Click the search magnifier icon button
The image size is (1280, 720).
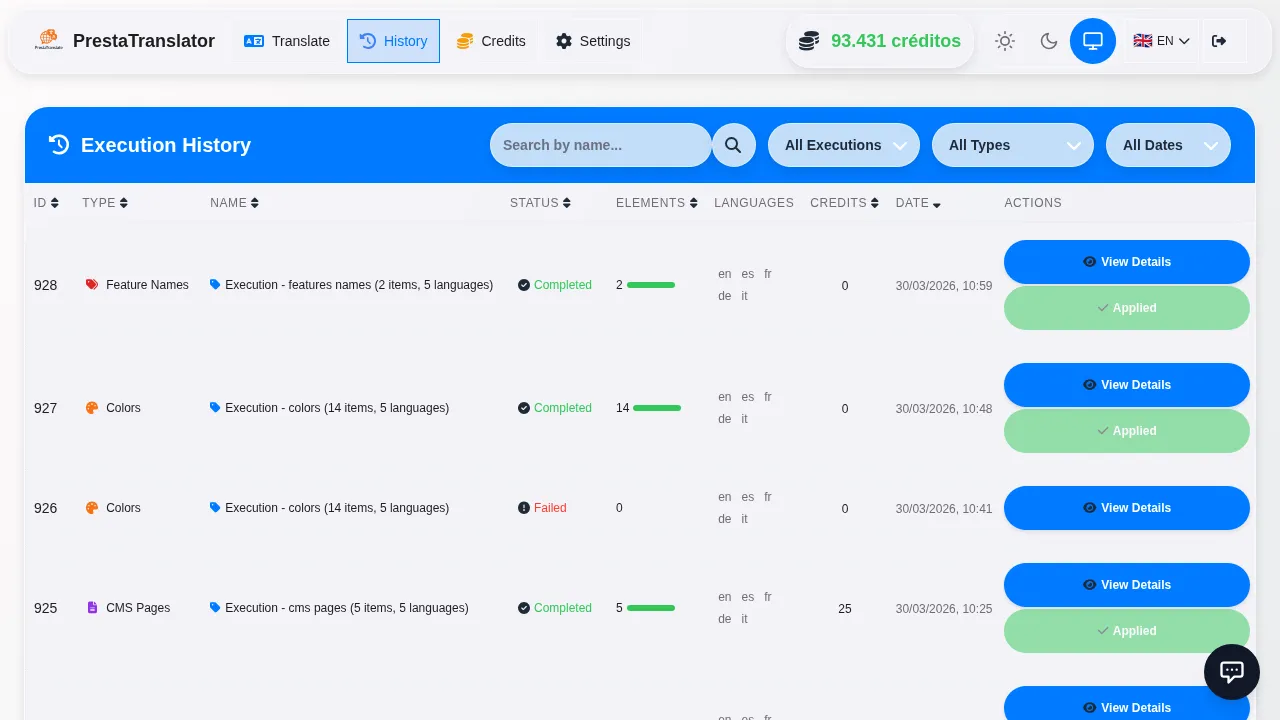pyautogui.click(x=733, y=145)
